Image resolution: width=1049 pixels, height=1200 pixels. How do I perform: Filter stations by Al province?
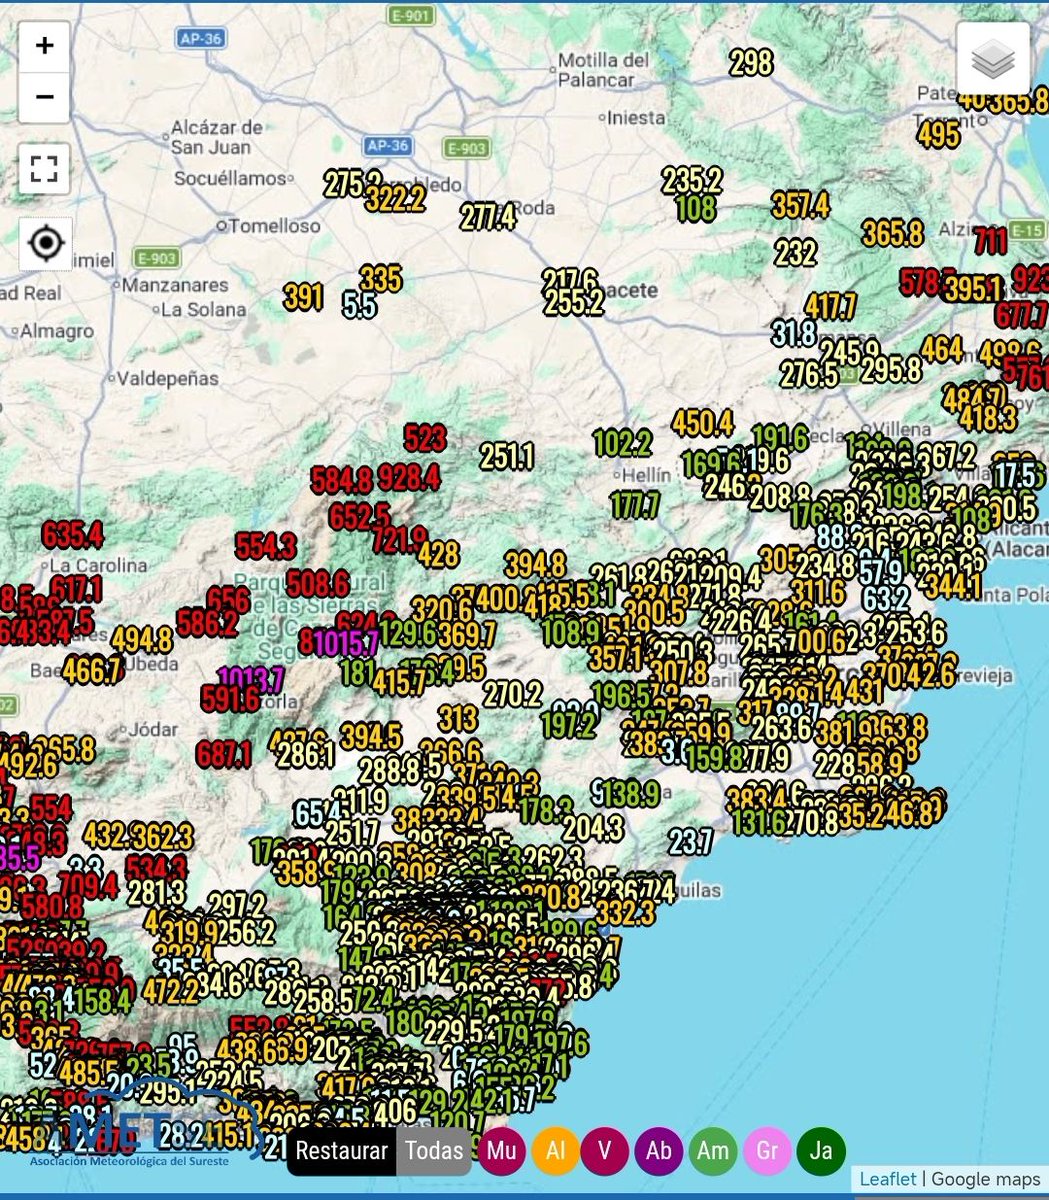click(x=556, y=1151)
